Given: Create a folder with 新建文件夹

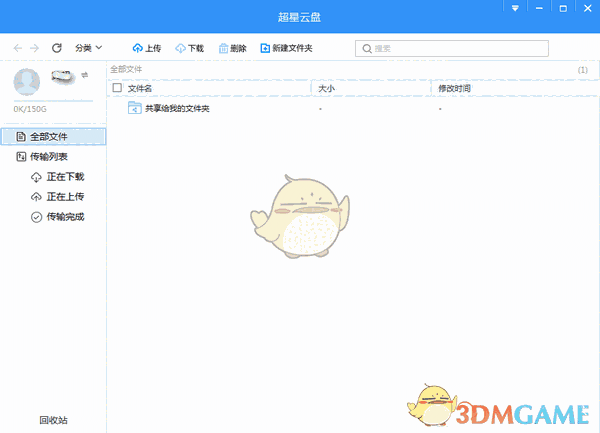Looking at the screenshot, I should click(x=286, y=48).
